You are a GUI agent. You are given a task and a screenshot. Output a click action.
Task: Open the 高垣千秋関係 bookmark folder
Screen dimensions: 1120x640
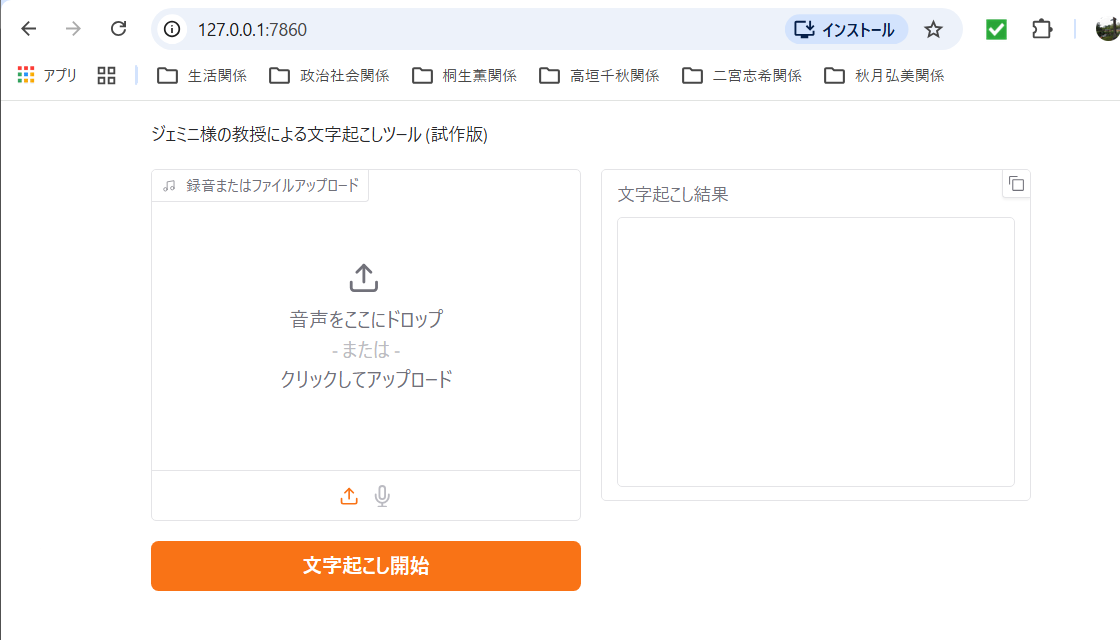click(x=600, y=76)
